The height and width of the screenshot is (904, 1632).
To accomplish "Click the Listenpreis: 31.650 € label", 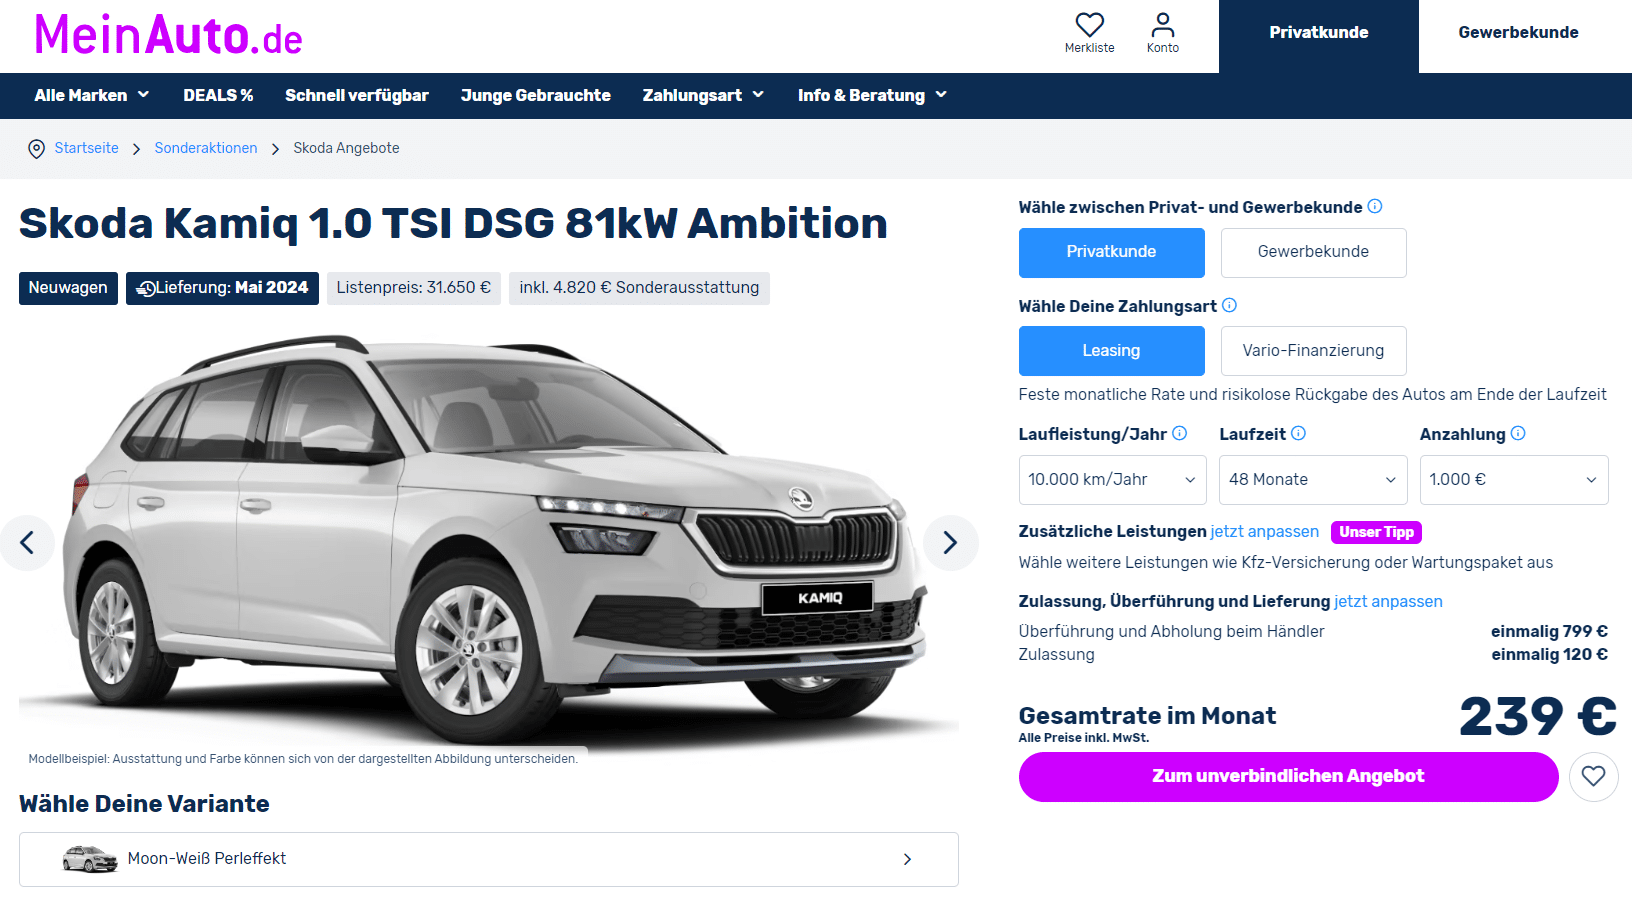I will (x=414, y=288).
